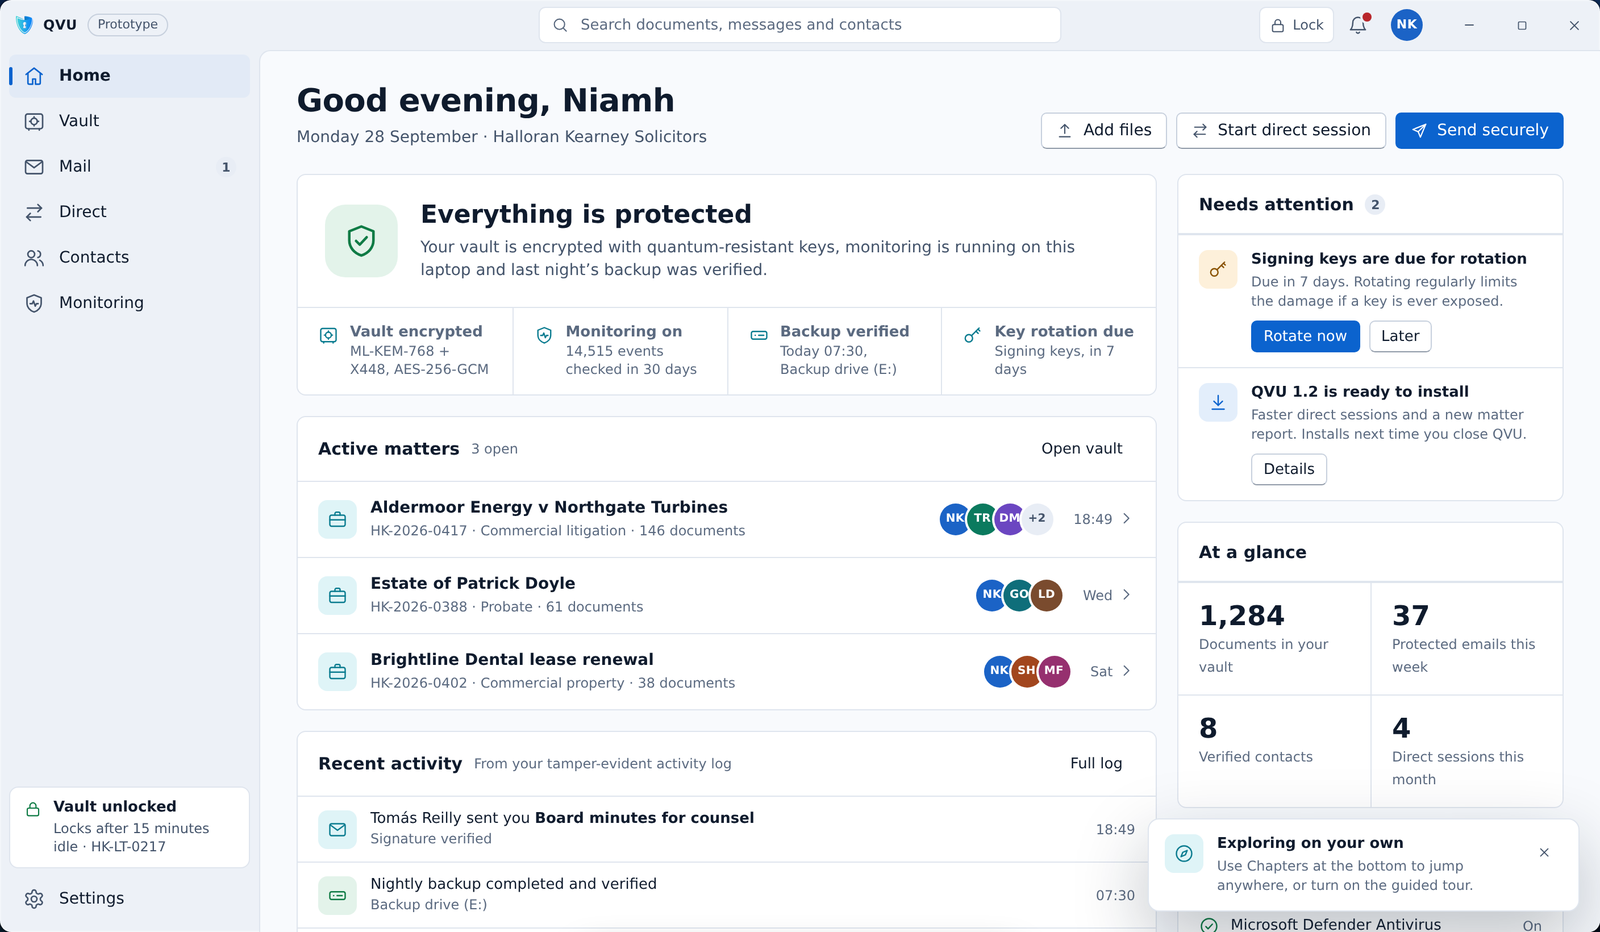The height and width of the screenshot is (932, 1600).
Task: Click the signing keys rotation key icon
Action: (x=1218, y=270)
